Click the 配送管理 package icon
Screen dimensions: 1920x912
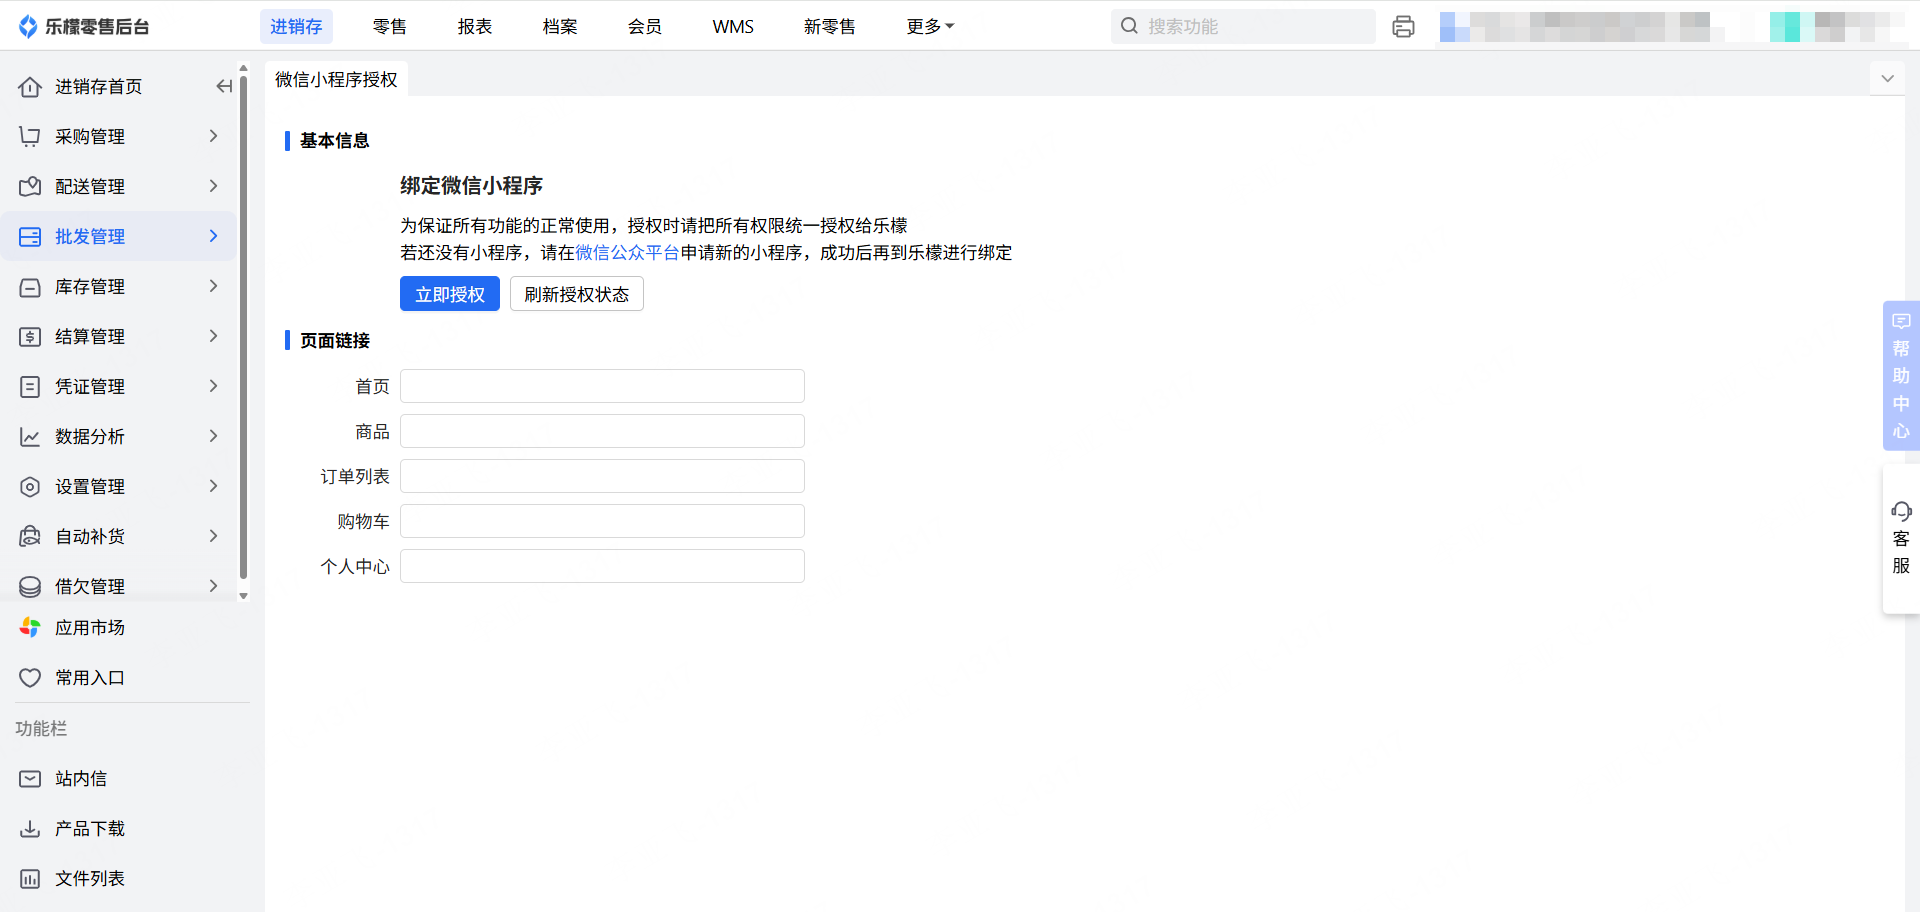30,187
